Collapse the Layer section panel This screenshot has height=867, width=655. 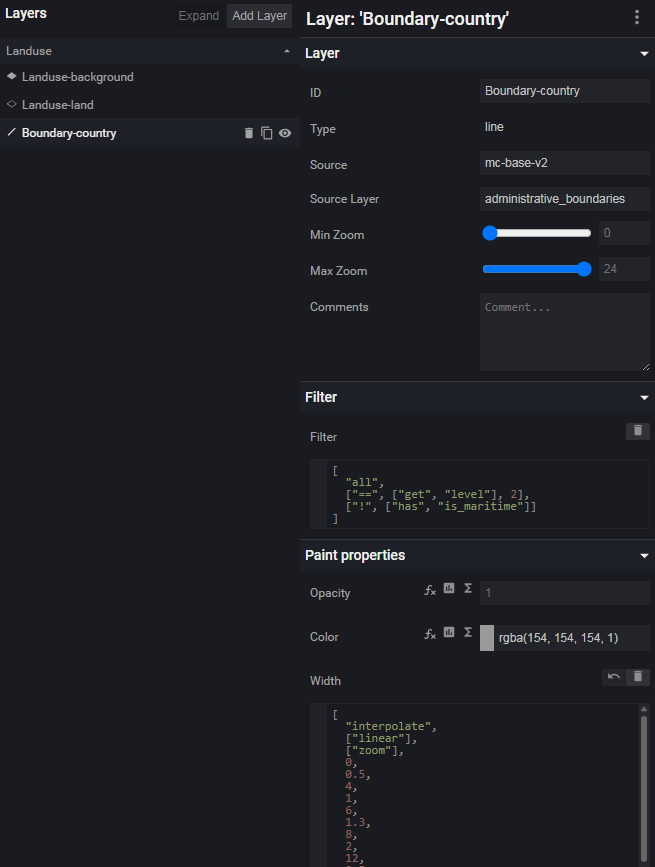[644, 53]
